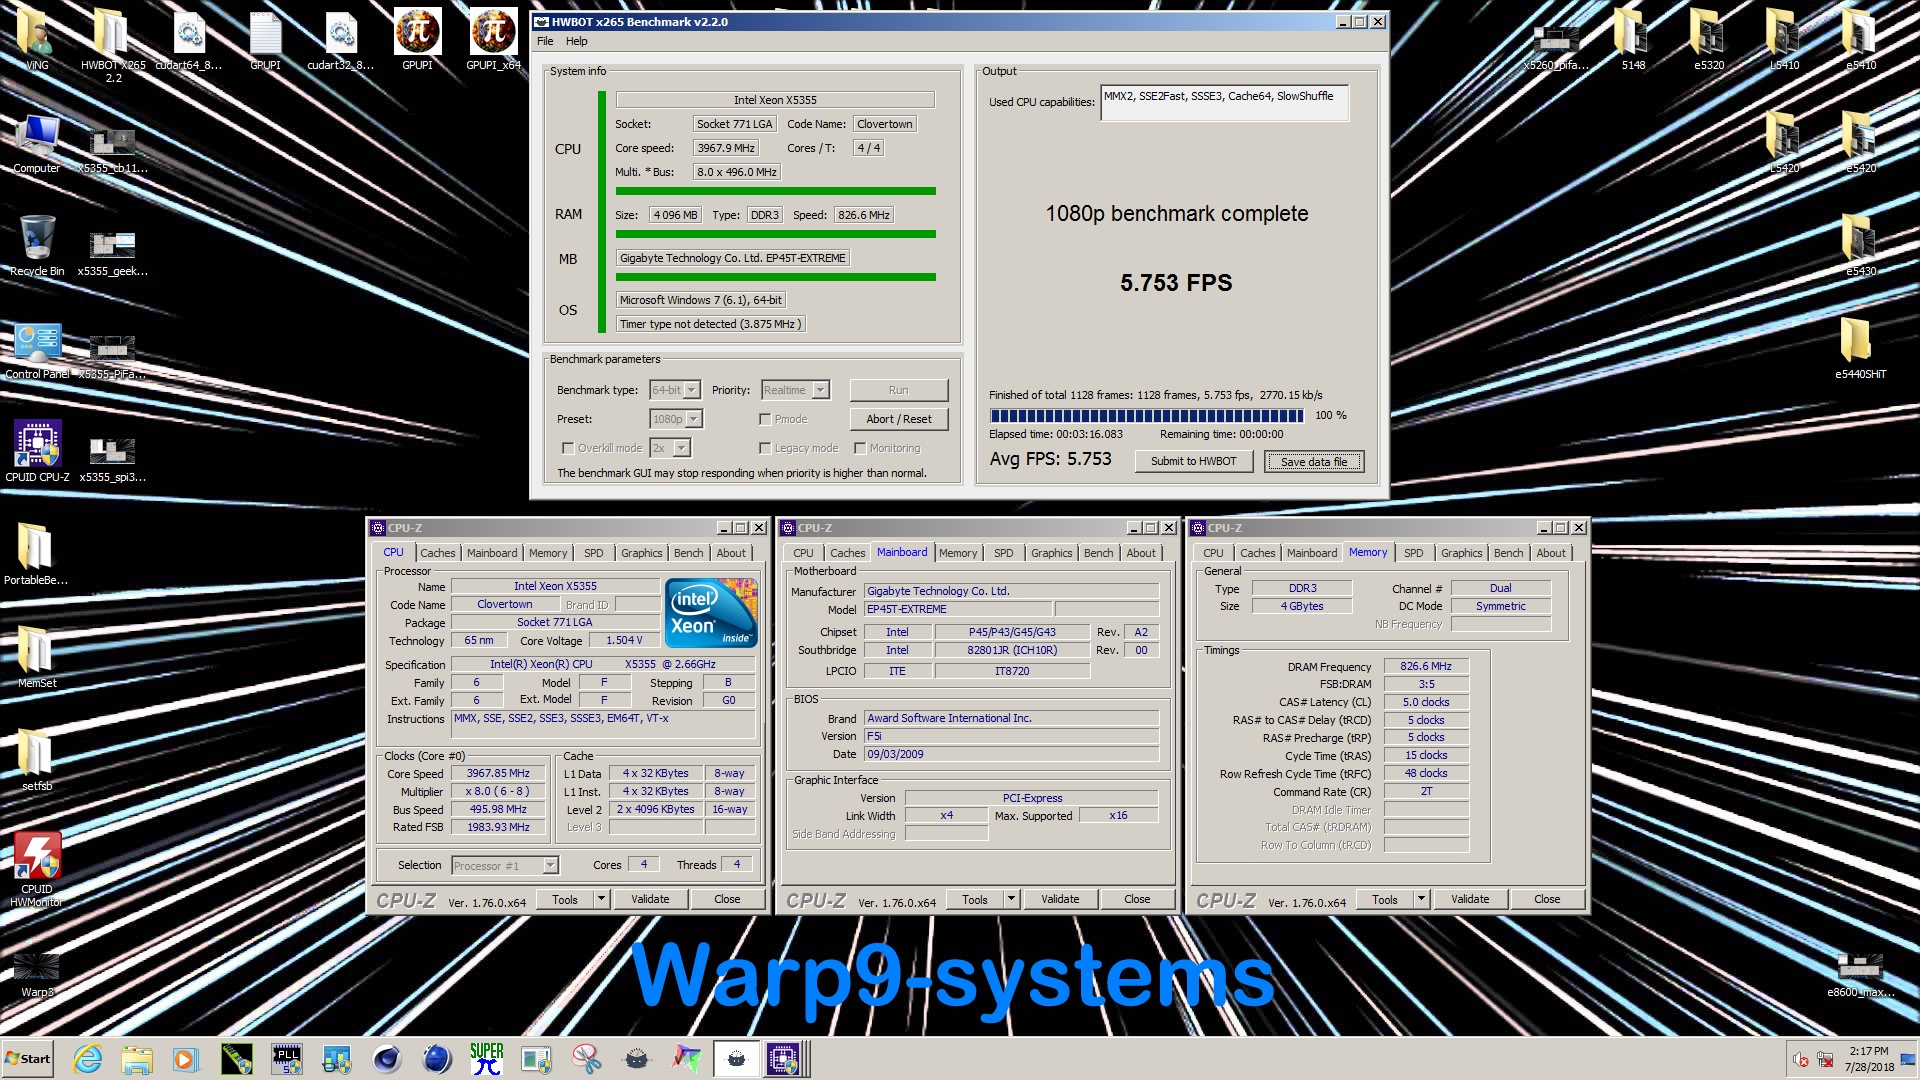Switch to Bench tab in left CPU-Z window
This screenshot has height=1080, width=1920.
coord(688,553)
